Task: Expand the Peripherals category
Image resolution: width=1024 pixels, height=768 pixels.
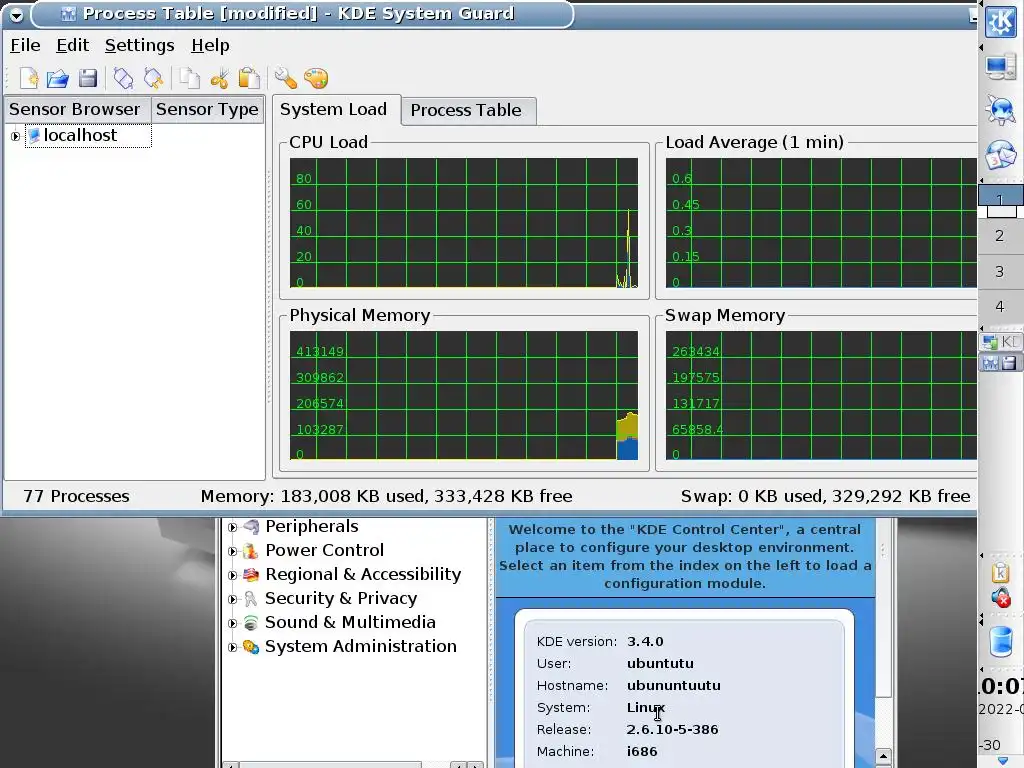Action: 232,527
